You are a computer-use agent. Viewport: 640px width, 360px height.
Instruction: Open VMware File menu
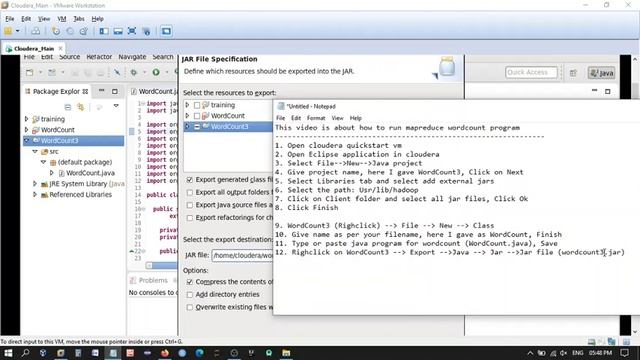pos(10,19)
